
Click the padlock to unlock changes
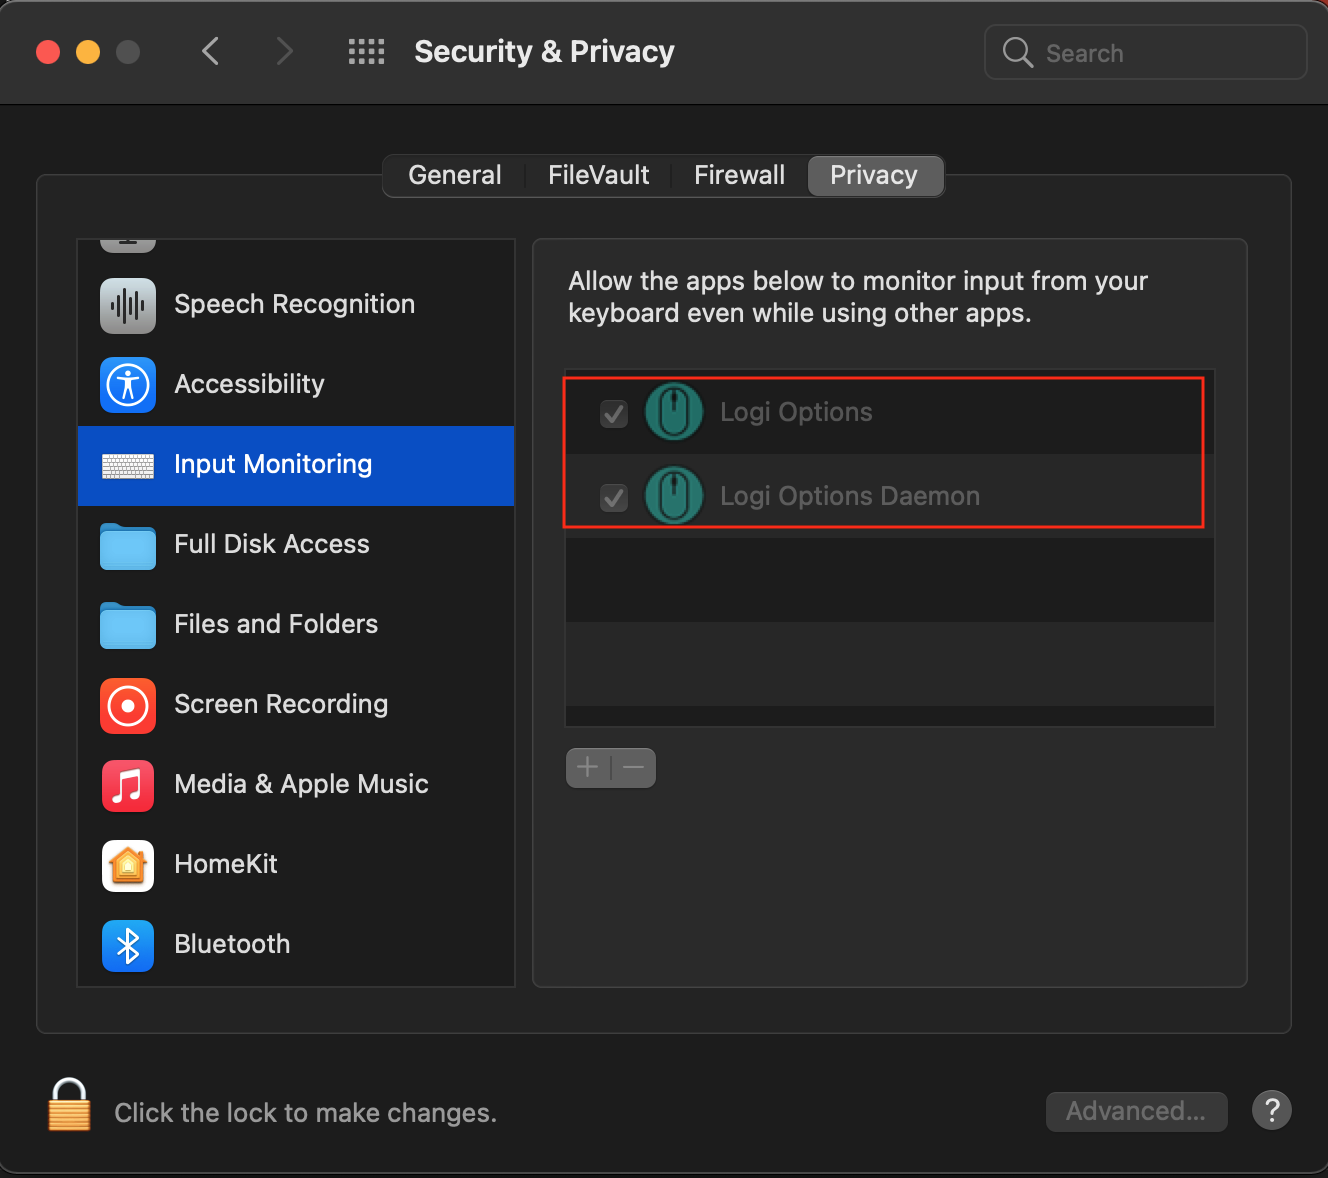(x=69, y=1105)
